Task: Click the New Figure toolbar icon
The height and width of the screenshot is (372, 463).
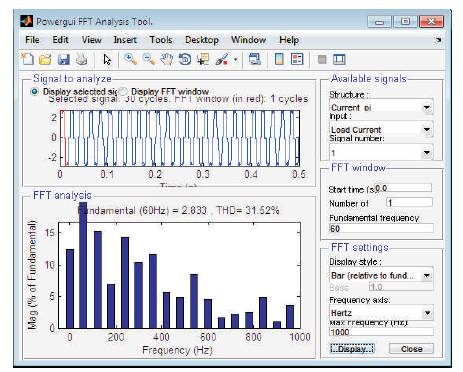Action: [27, 59]
